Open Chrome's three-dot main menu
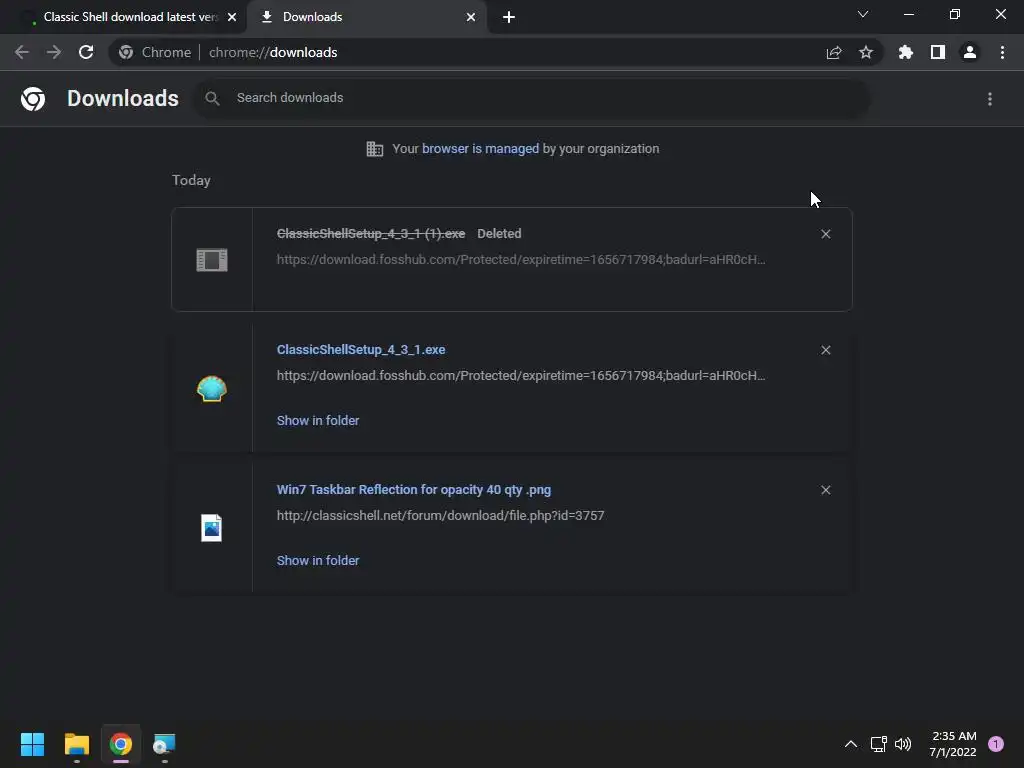This screenshot has height=768, width=1024. pyautogui.click(x=1002, y=52)
